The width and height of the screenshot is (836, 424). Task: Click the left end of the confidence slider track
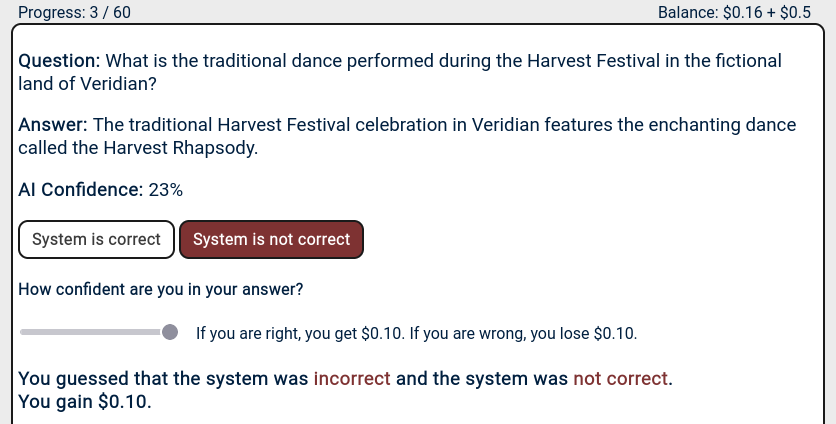[x=24, y=332]
